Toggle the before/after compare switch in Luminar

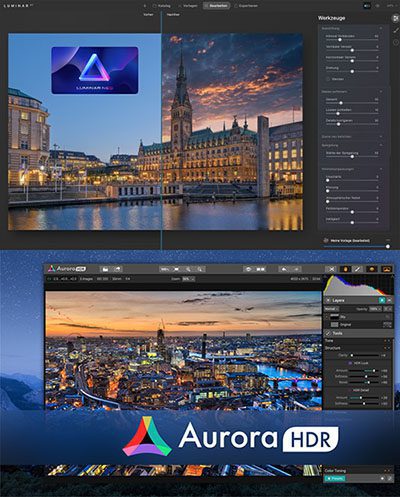[x=367, y=6]
